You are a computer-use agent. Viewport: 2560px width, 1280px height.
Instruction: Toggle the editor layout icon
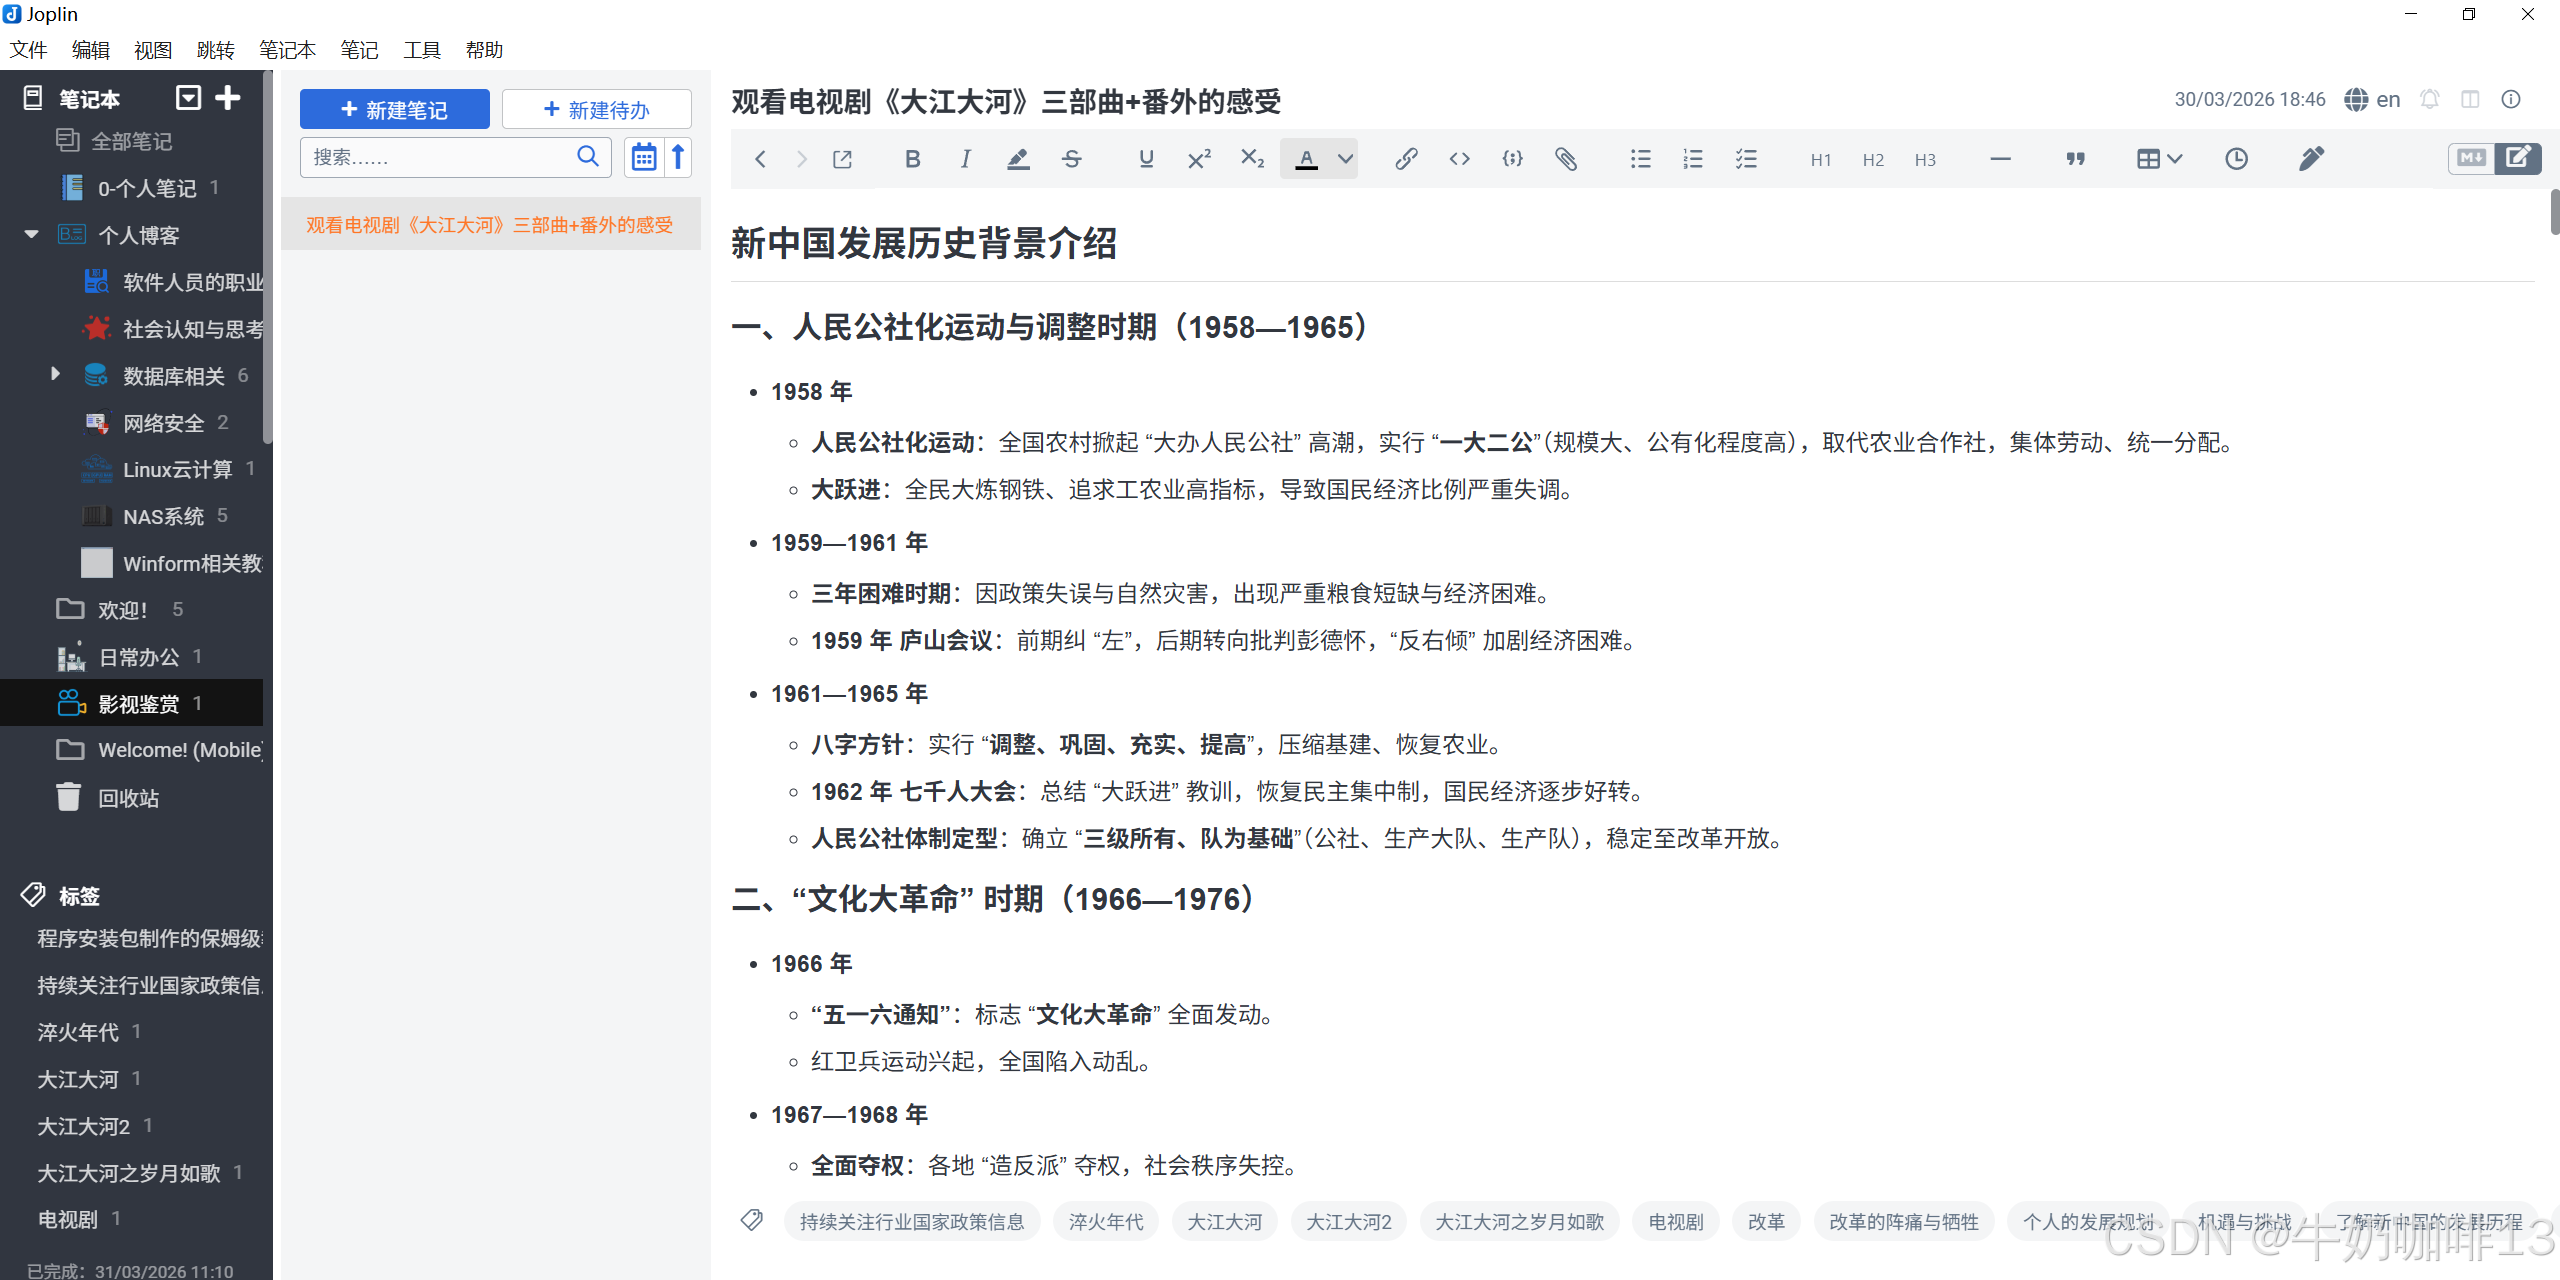tap(2470, 99)
